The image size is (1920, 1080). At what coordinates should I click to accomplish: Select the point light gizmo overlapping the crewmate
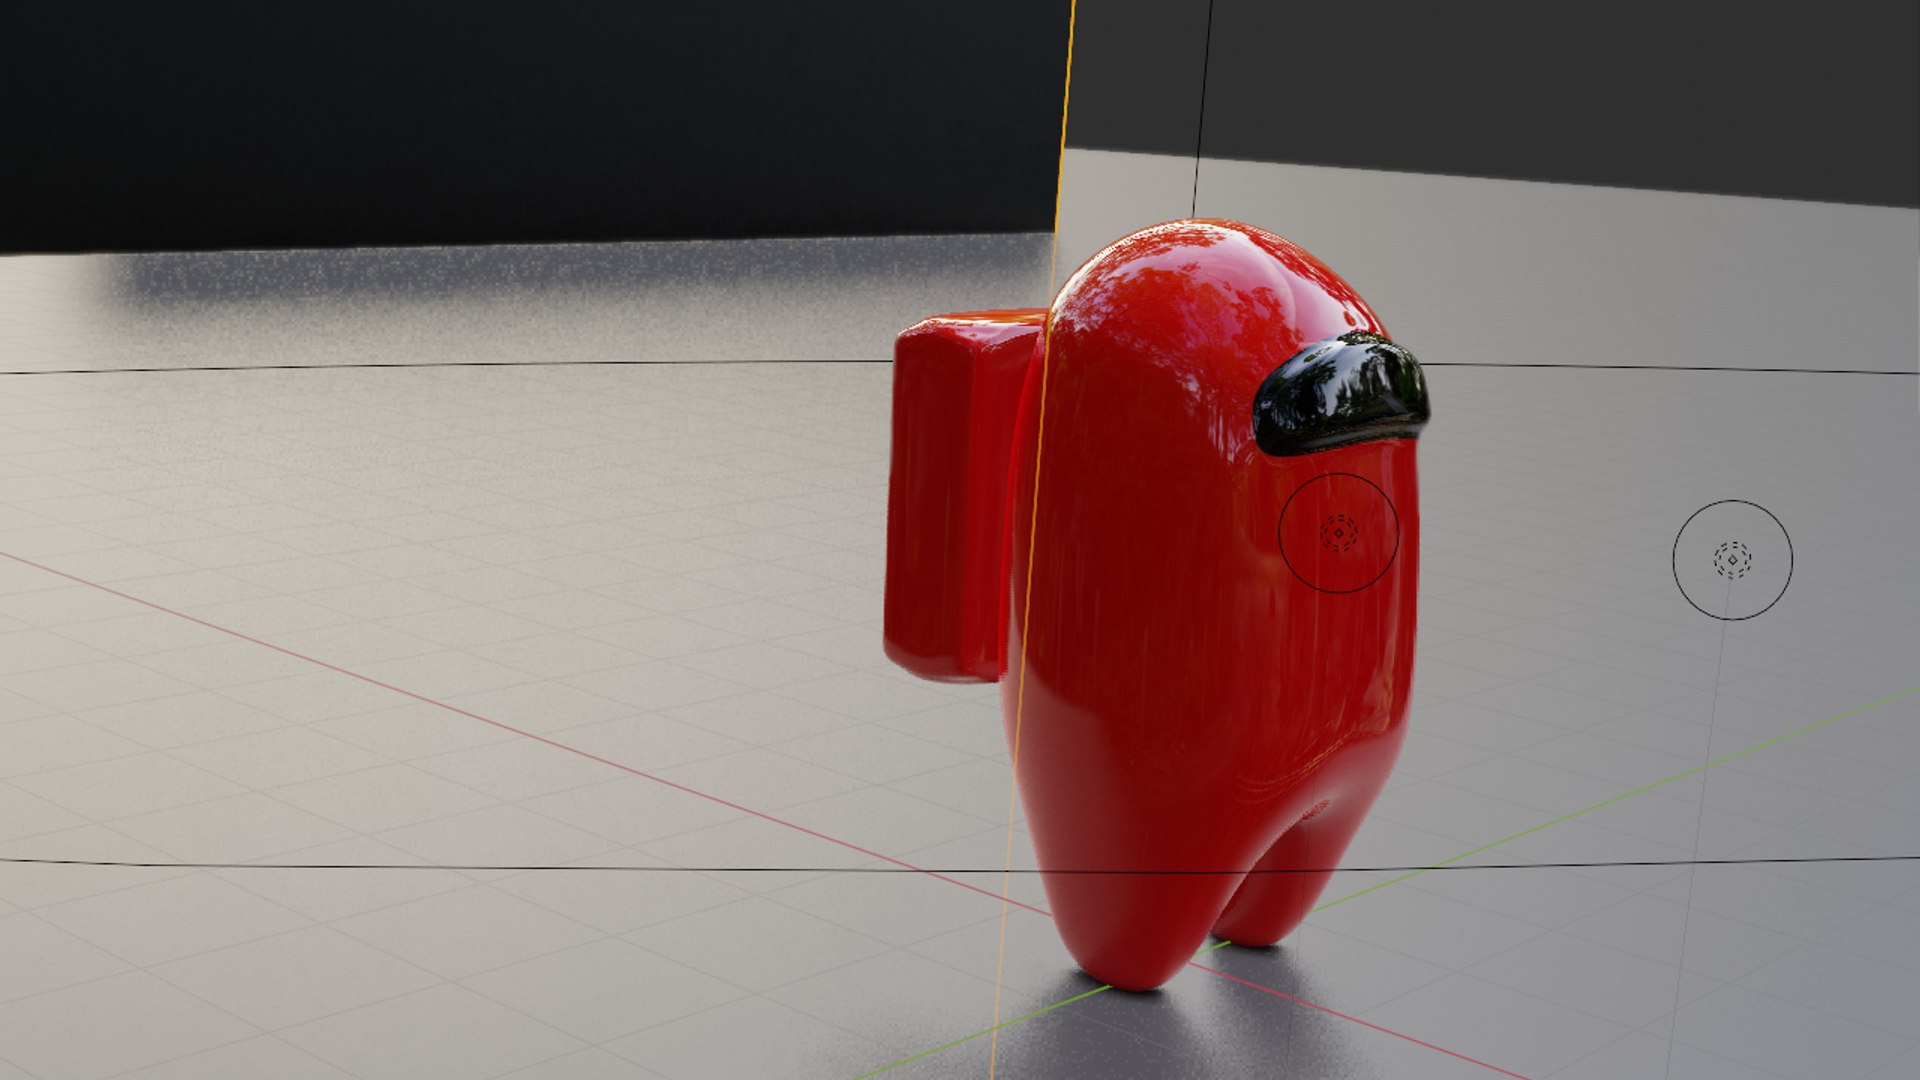click(1338, 533)
